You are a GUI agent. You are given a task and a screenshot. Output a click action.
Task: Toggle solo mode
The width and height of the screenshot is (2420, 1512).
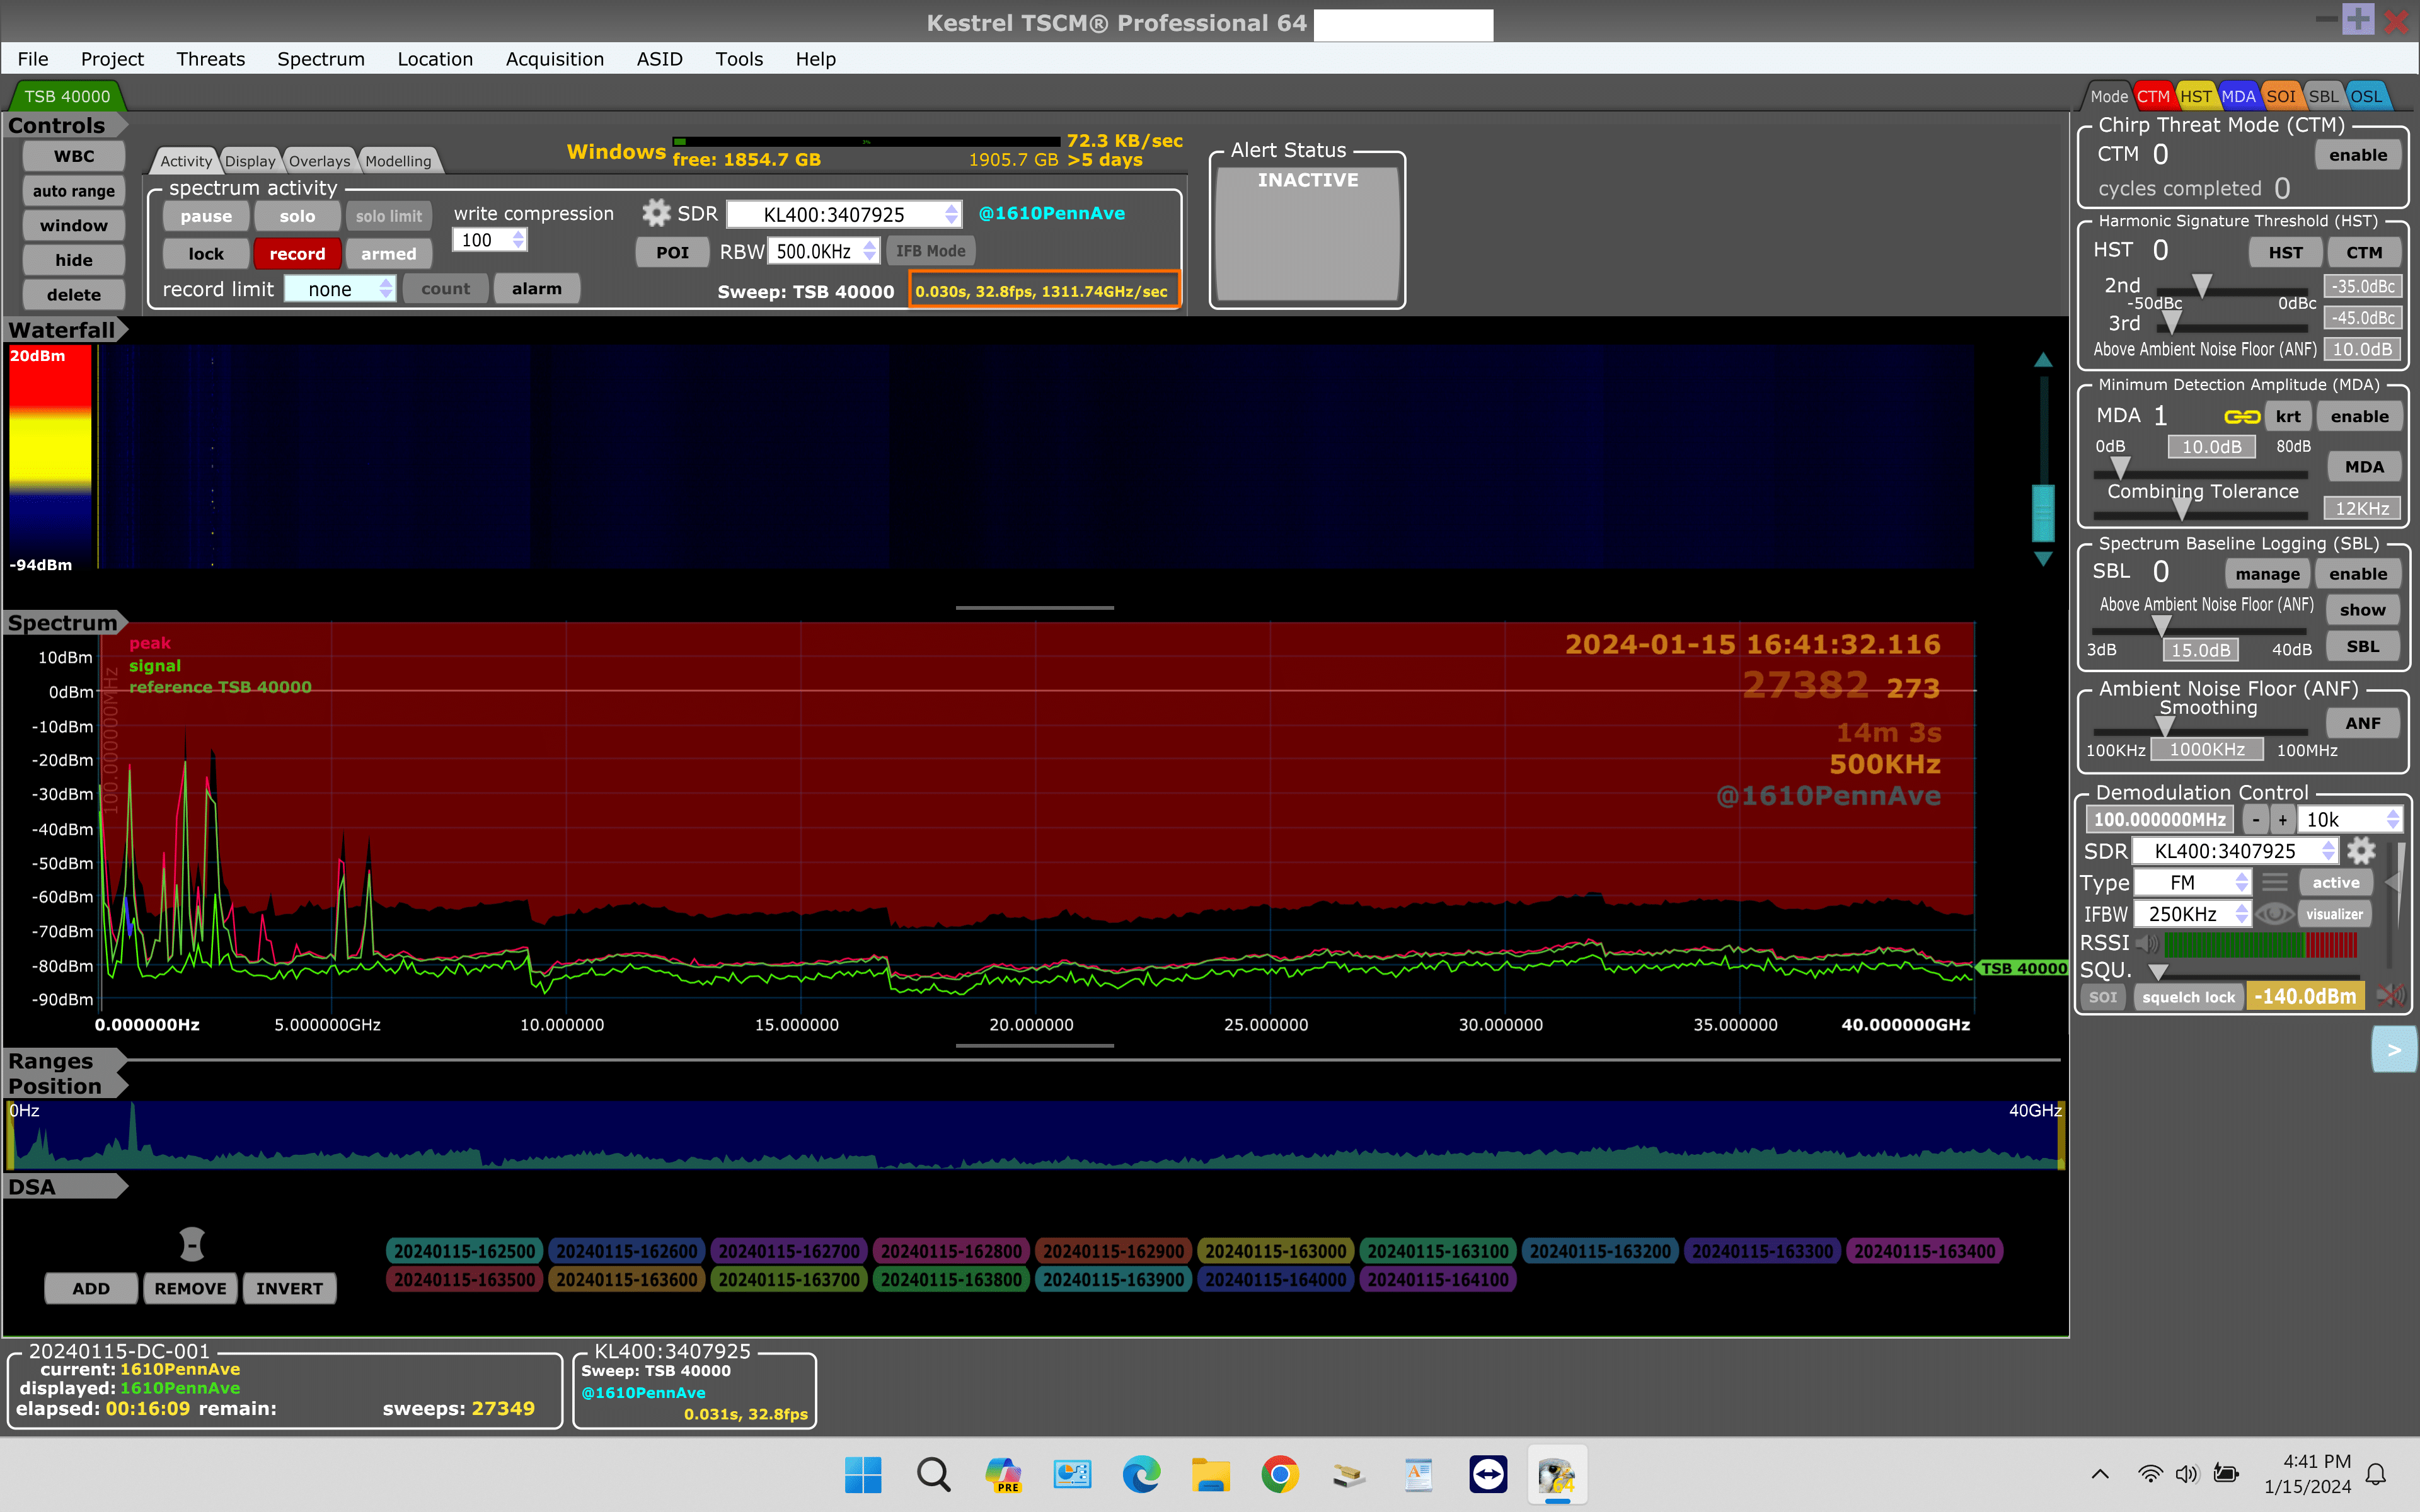(297, 216)
